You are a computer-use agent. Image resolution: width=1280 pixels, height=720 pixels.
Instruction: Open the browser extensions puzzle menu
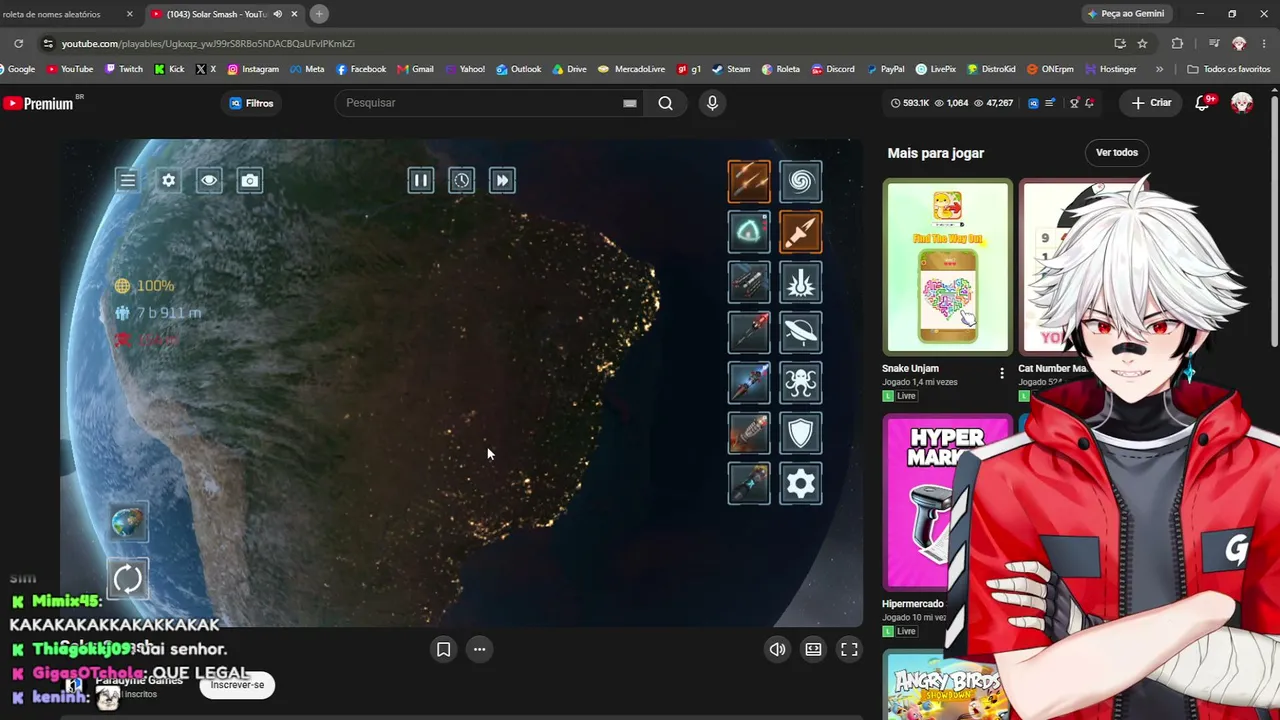pos(1177,43)
